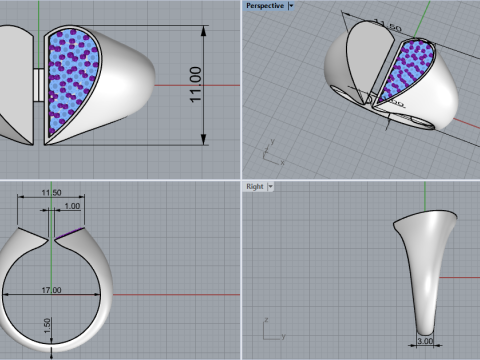The image size is (480, 360).
Task: Select the 1.50 thickness dimension label
Action: pos(47,326)
